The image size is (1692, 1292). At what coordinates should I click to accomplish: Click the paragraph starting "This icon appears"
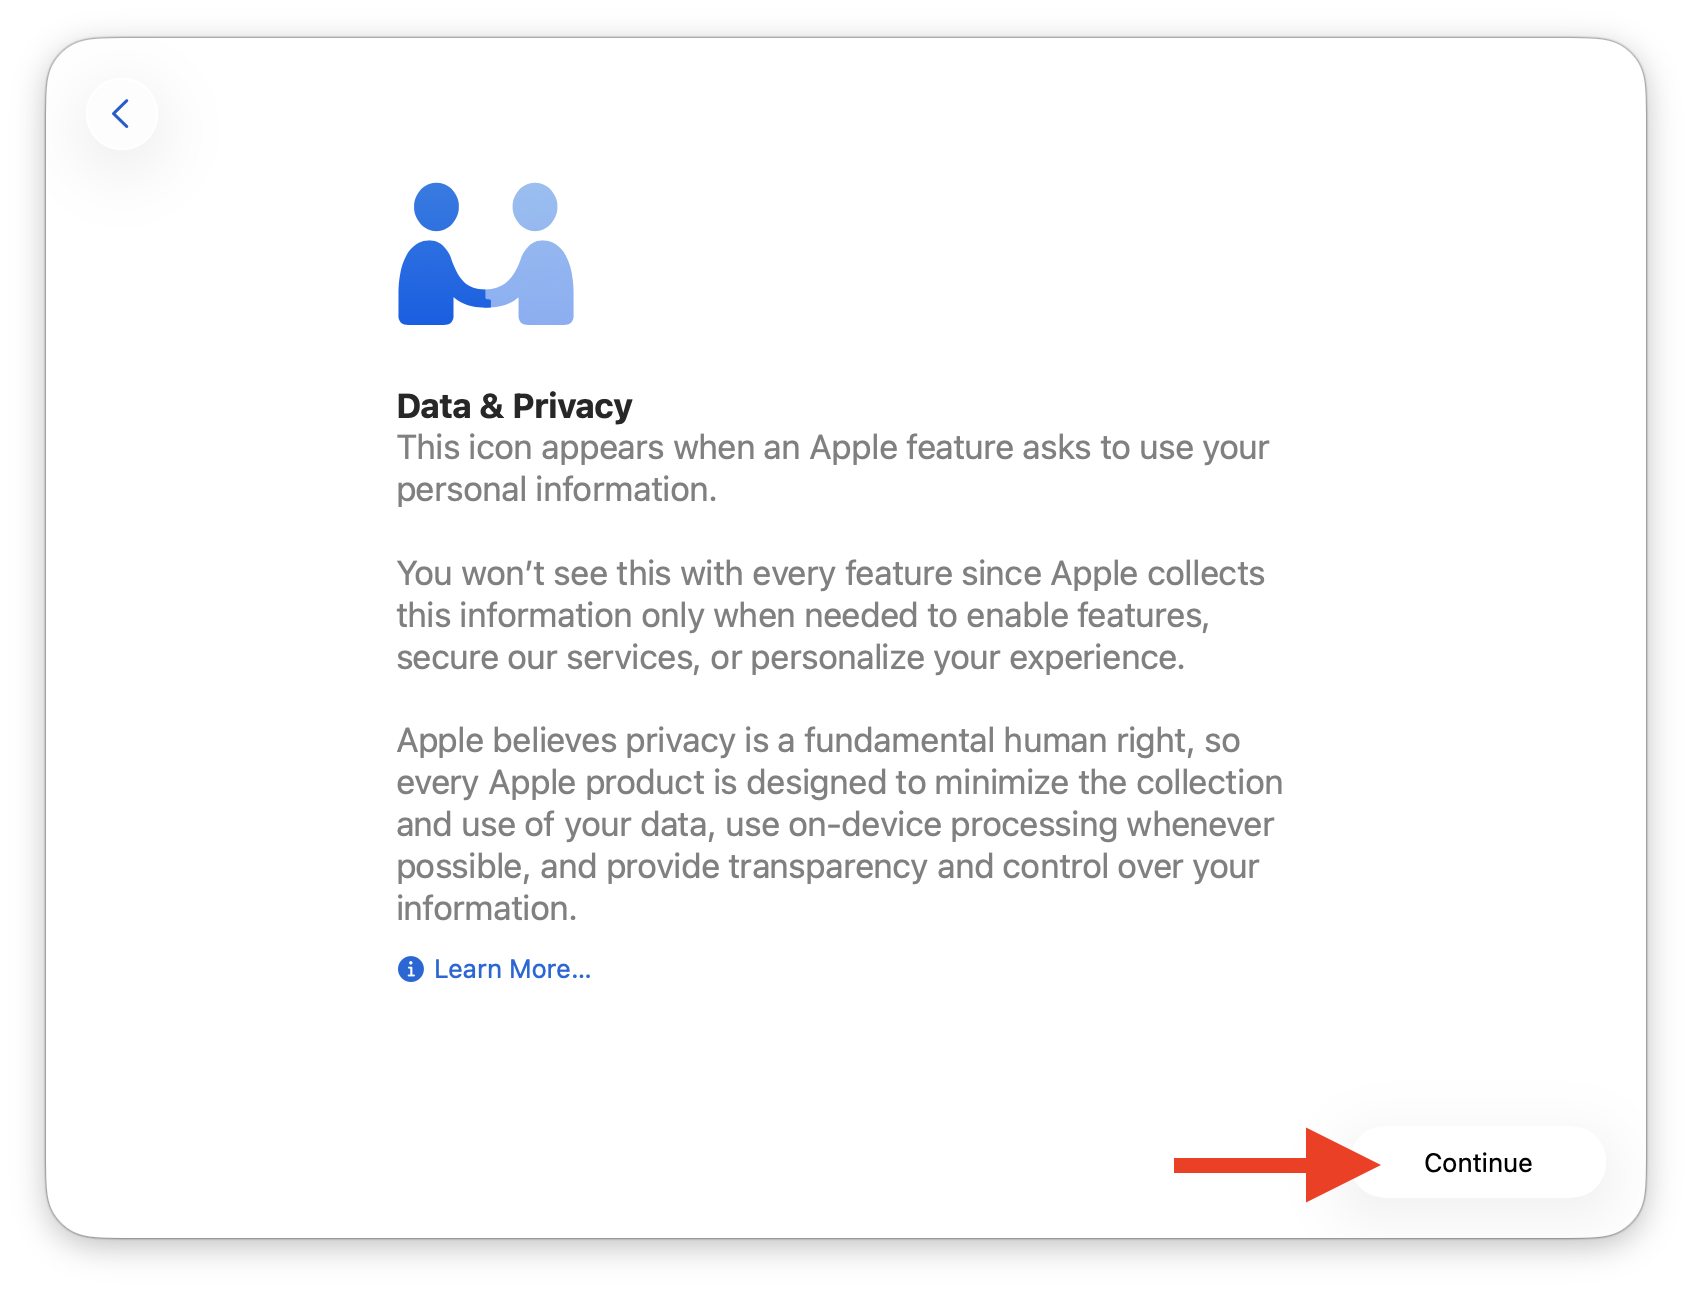click(832, 468)
